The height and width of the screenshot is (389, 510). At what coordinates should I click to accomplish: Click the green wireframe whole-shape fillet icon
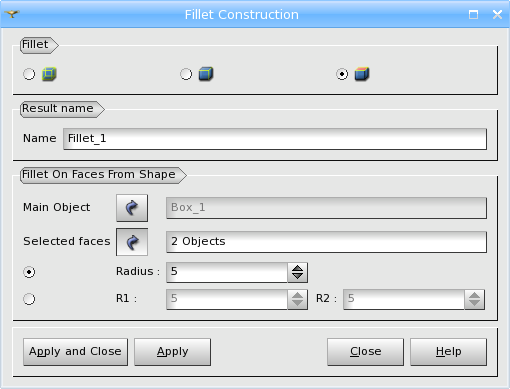tap(49, 74)
